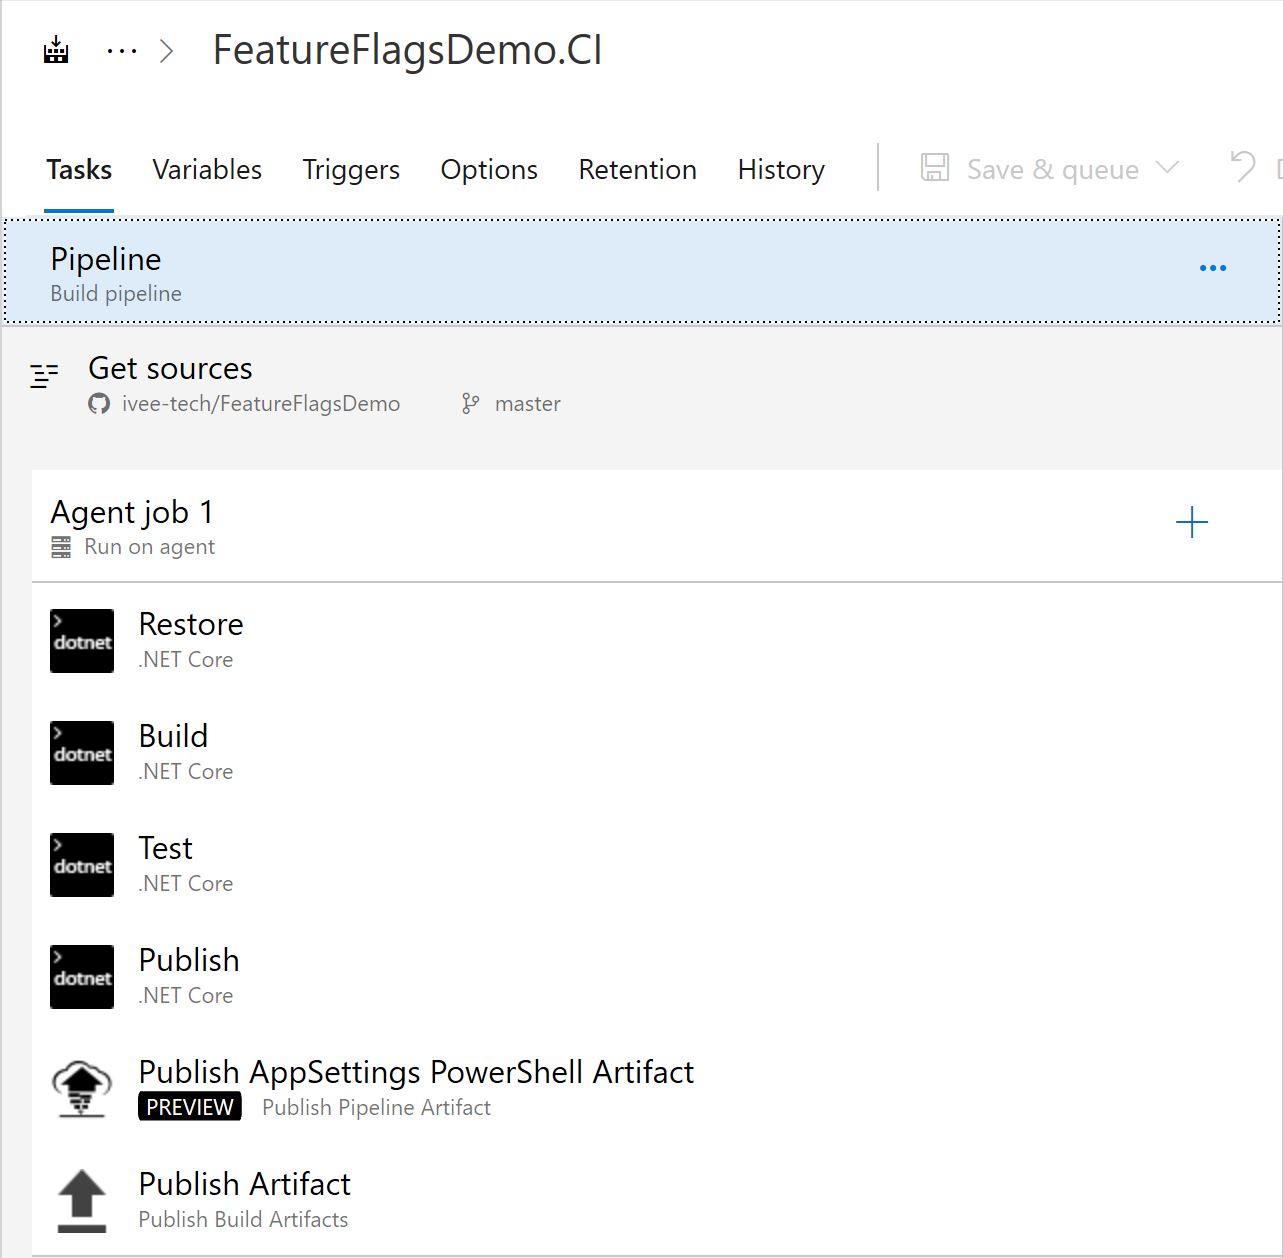Select the Publish AppSettings PowerShell Artifact task

[657, 1089]
